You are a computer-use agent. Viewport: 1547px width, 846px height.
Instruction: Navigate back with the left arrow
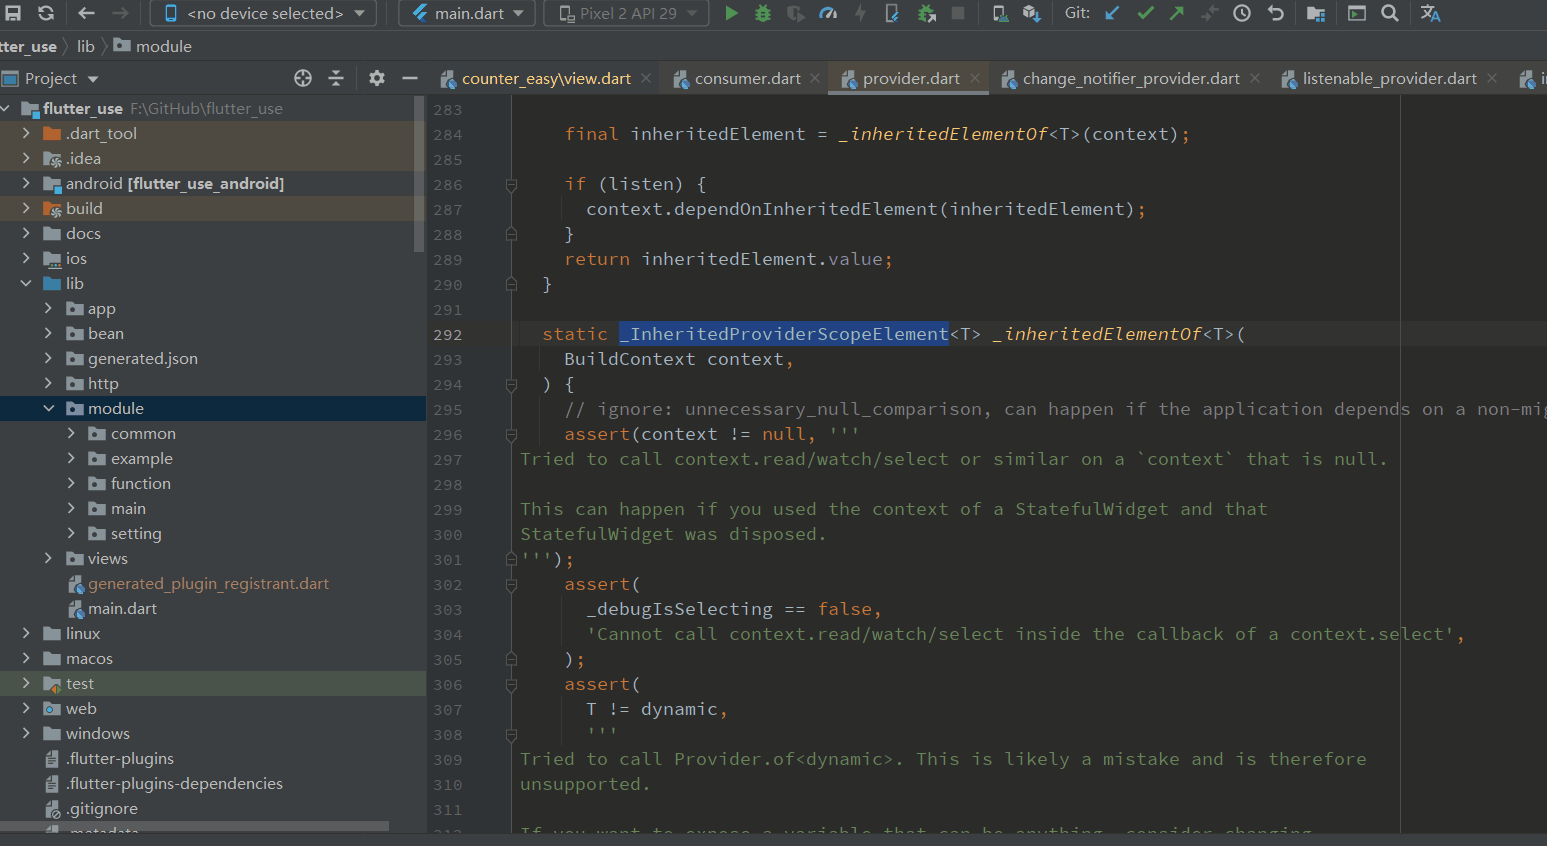pos(86,13)
